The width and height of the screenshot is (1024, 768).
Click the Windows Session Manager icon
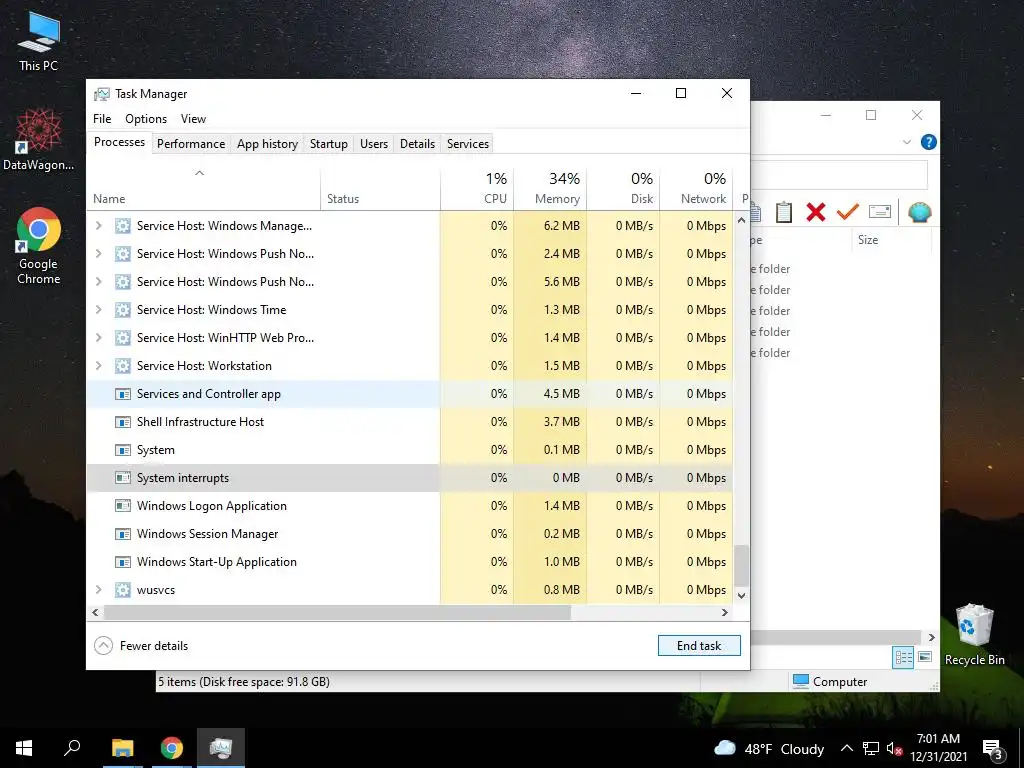tap(123, 534)
